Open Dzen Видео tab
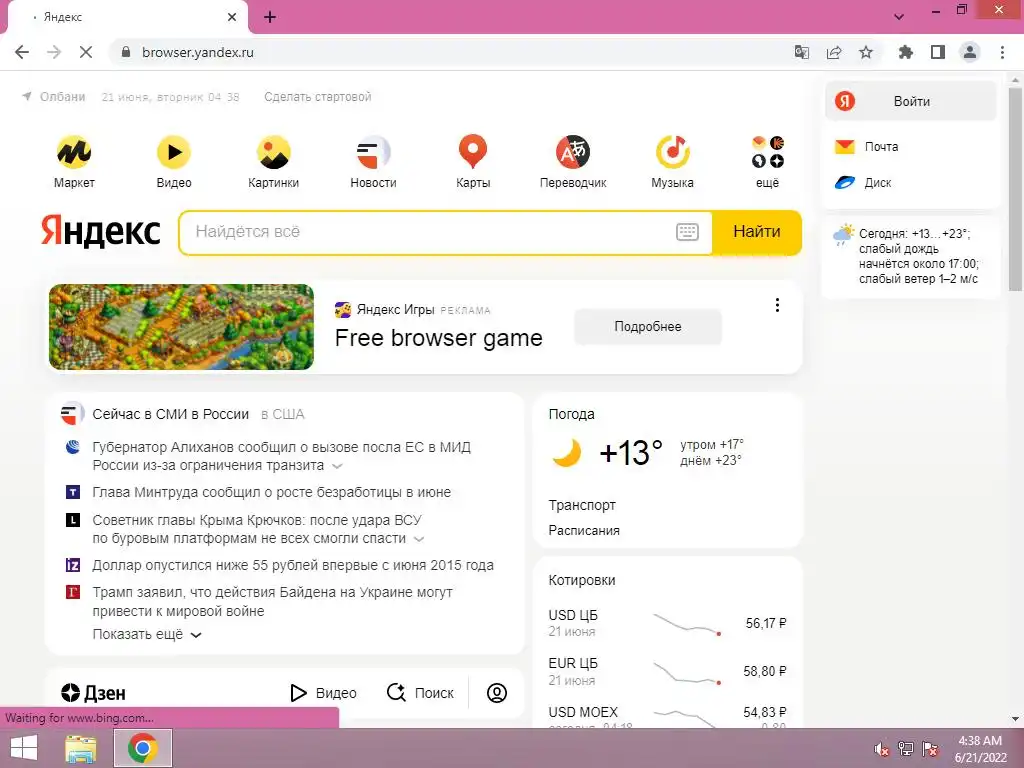1024x768 pixels. [x=323, y=693]
